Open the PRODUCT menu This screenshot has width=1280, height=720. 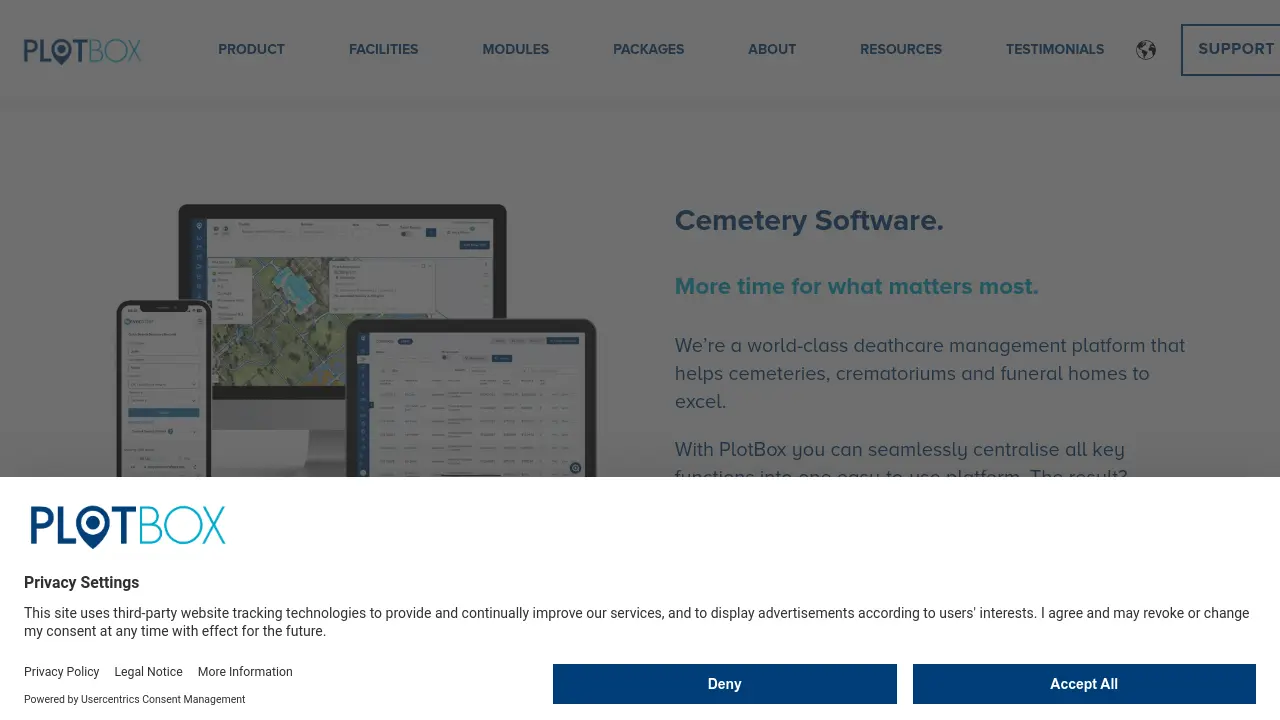click(251, 49)
